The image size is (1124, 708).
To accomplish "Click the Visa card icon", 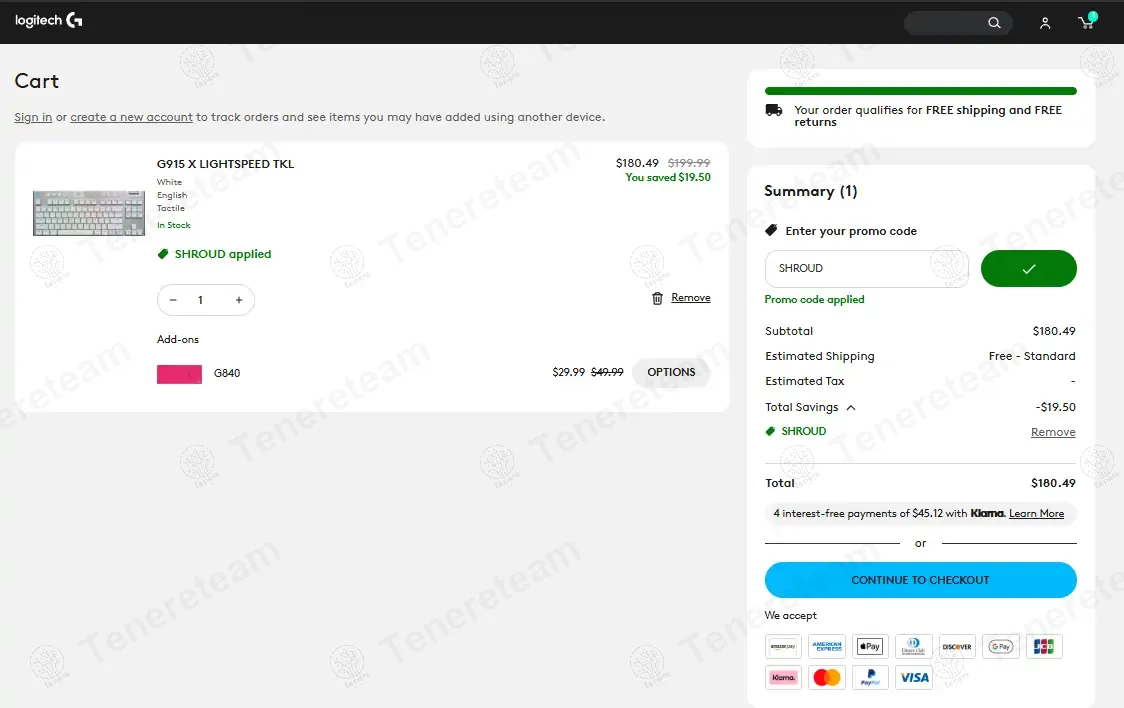I will pos(914,677).
